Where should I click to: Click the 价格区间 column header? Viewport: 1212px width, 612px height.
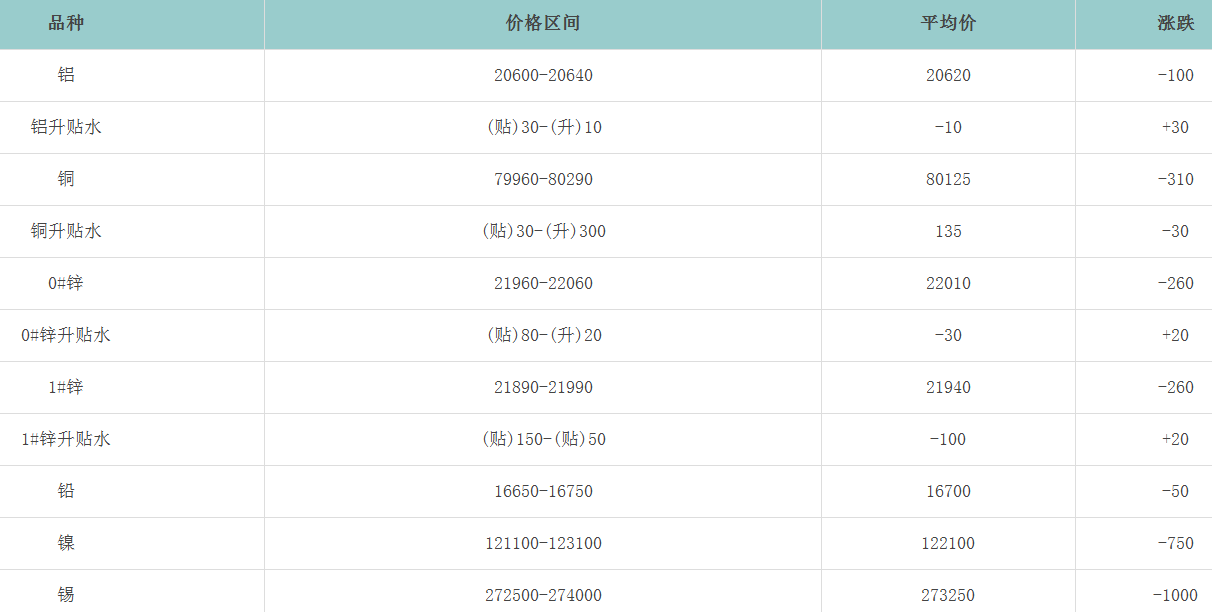543,23
